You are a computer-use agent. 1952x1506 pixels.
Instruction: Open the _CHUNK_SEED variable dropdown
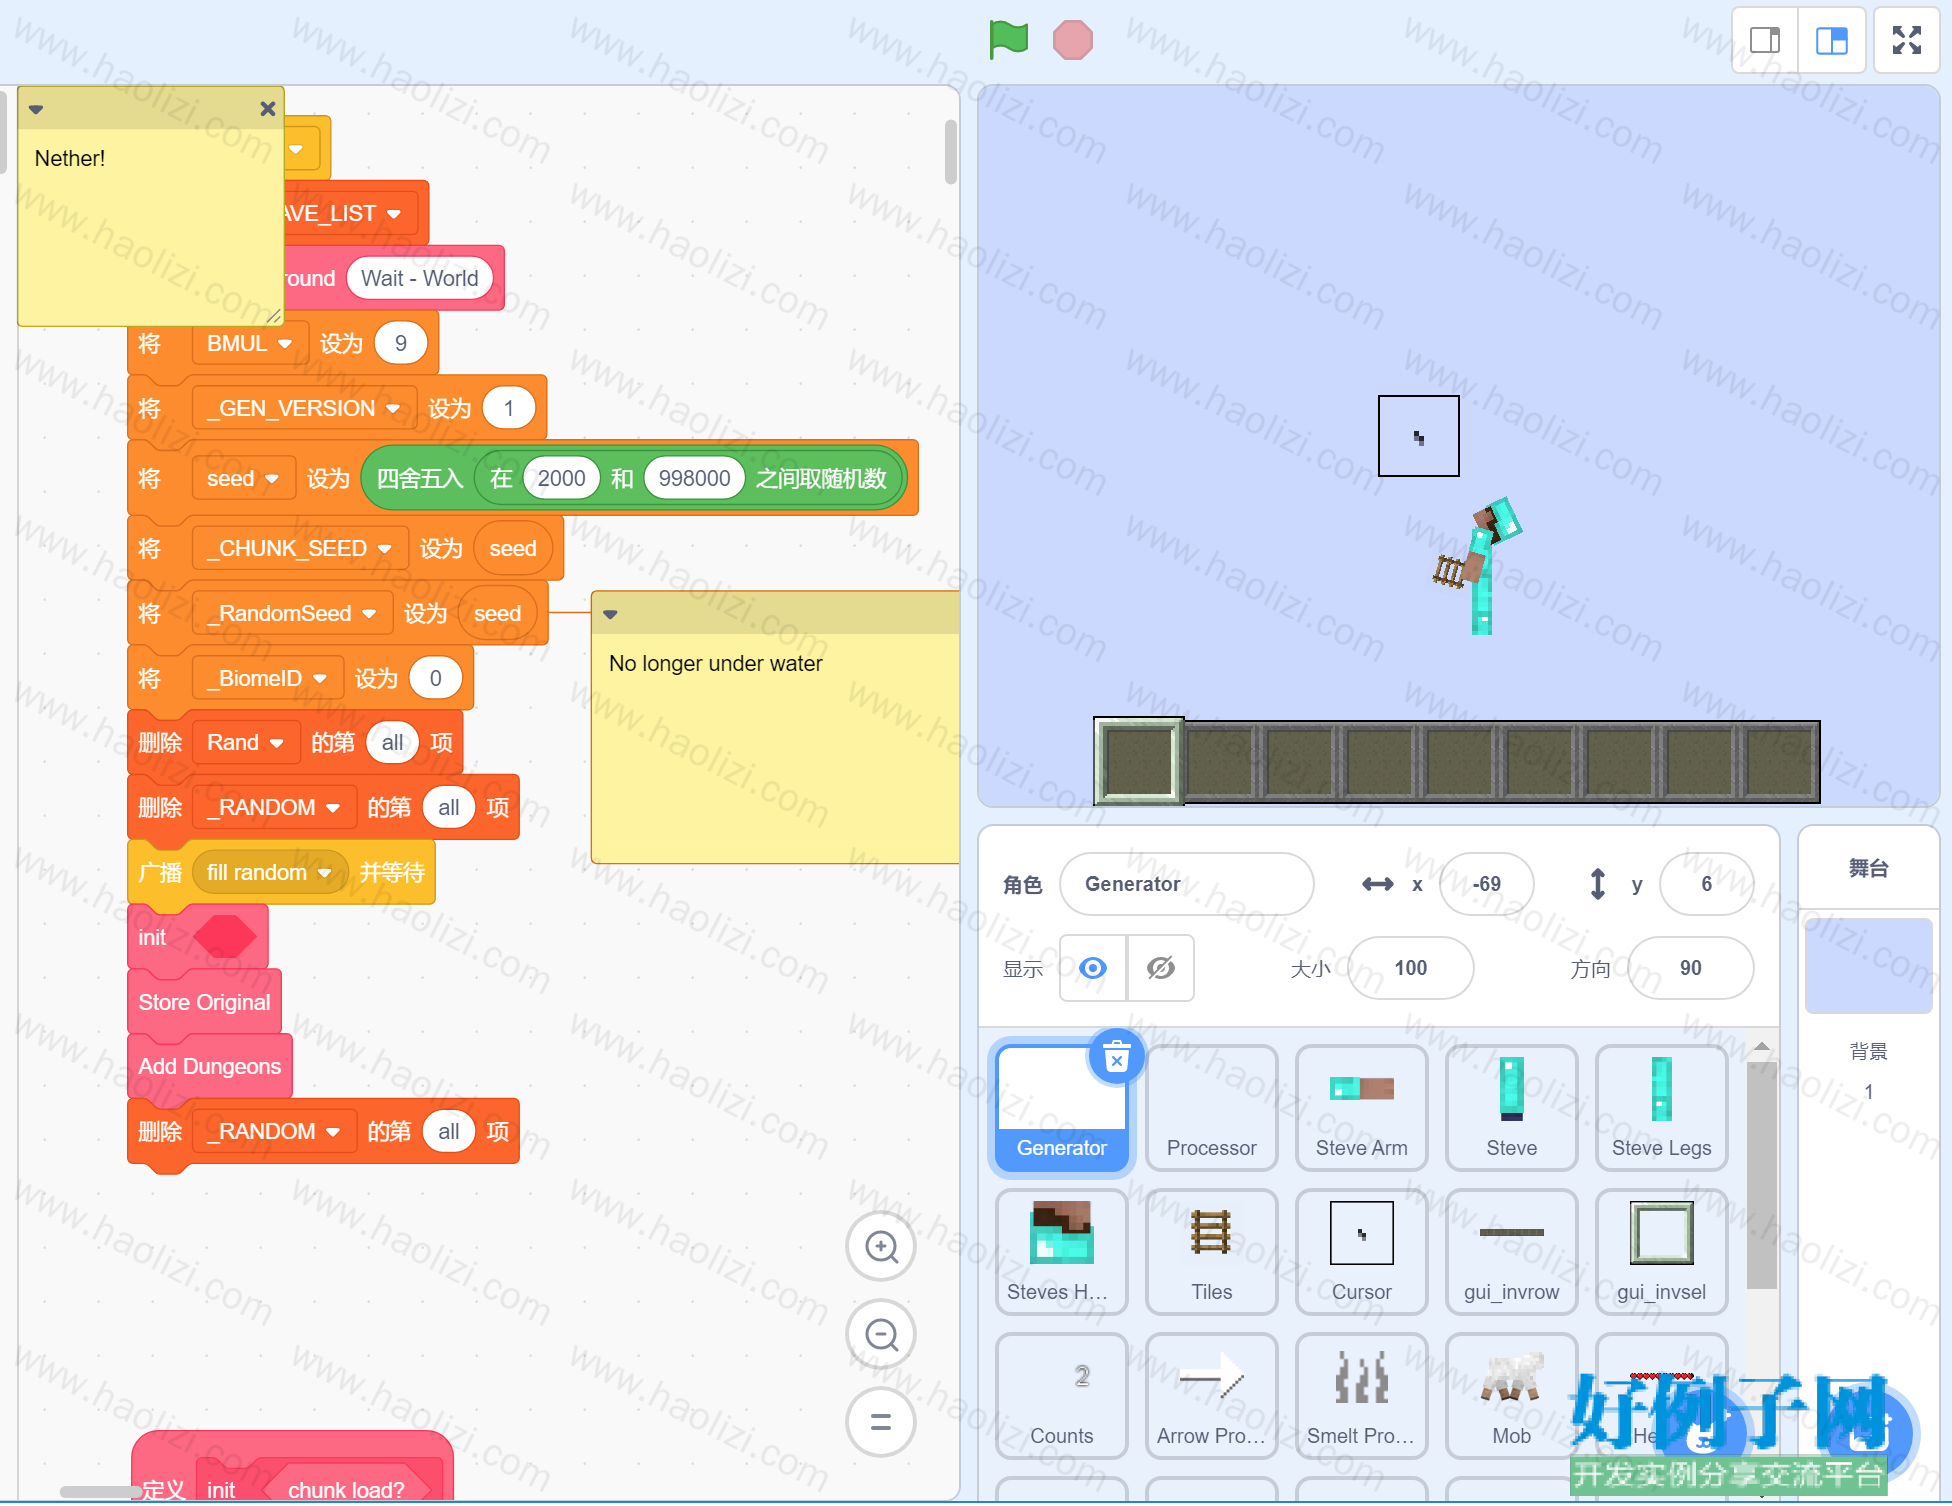(300, 549)
